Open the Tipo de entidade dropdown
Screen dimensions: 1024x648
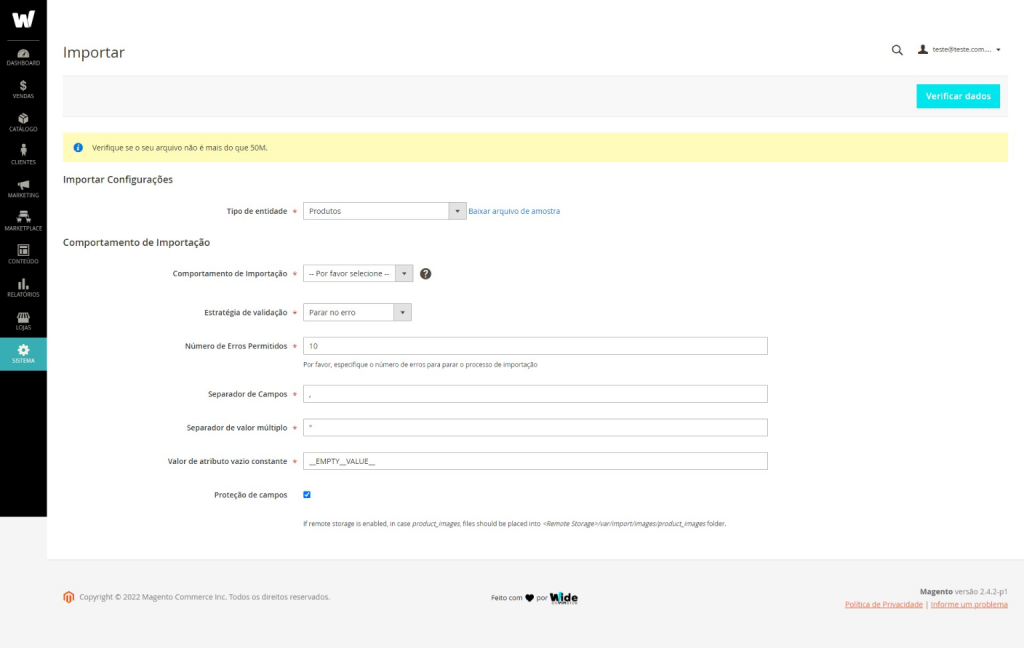384,211
